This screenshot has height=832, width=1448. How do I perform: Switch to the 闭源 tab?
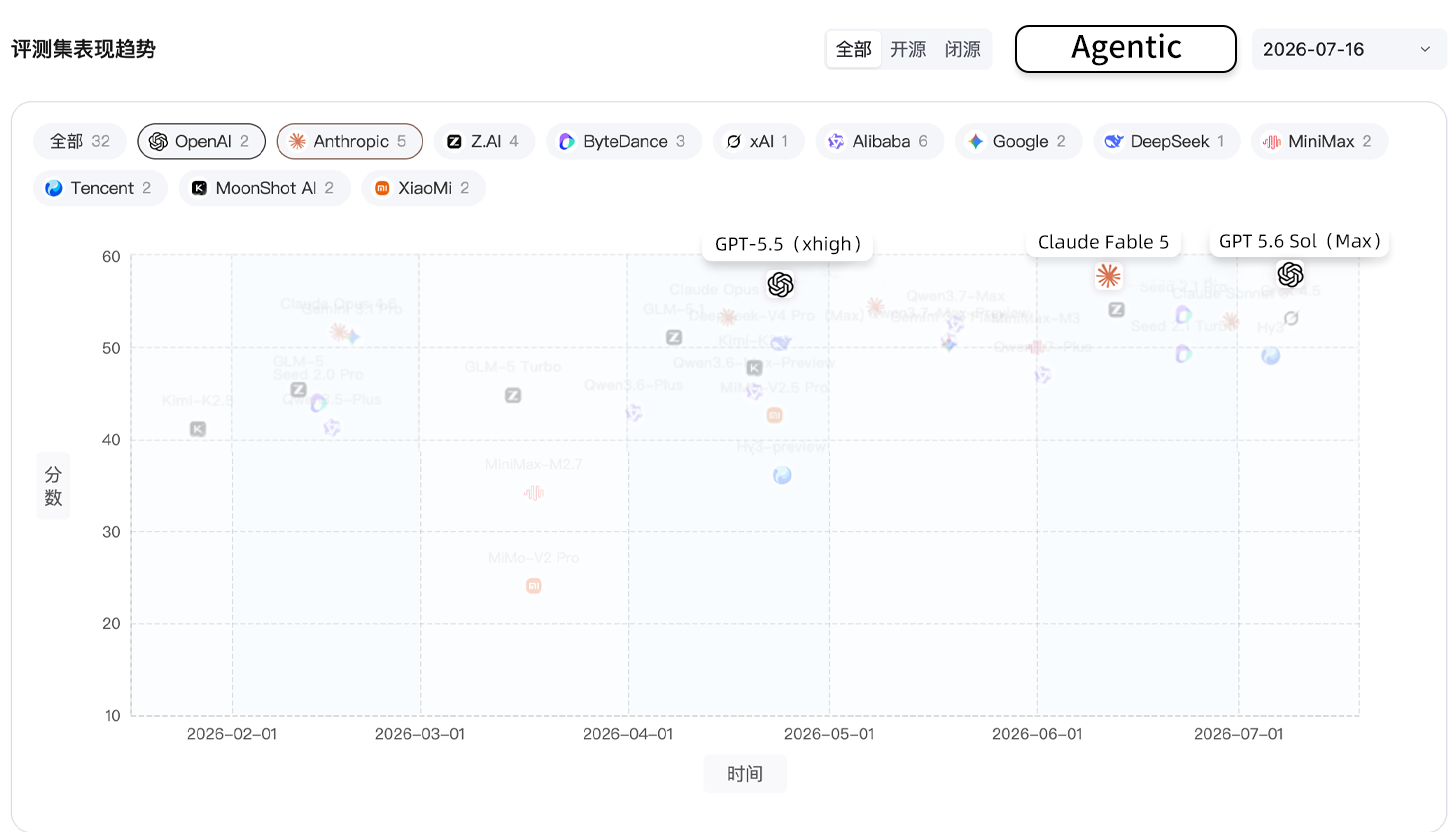pyautogui.click(x=963, y=49)
